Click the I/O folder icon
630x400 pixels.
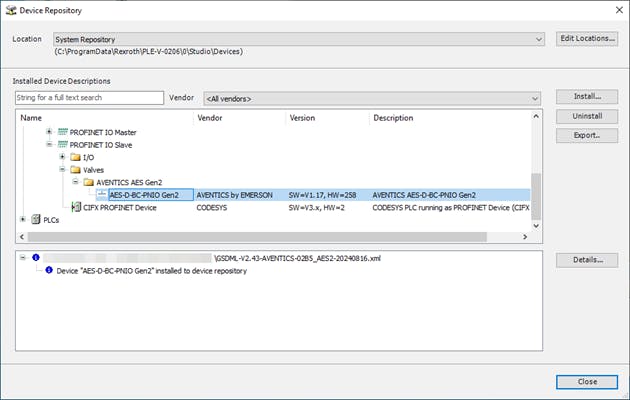click(75, 157)
